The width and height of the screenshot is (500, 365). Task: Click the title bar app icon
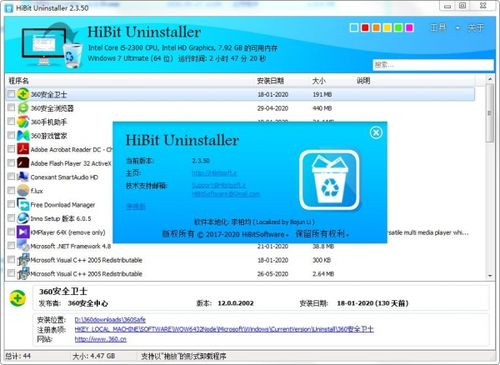9,8
